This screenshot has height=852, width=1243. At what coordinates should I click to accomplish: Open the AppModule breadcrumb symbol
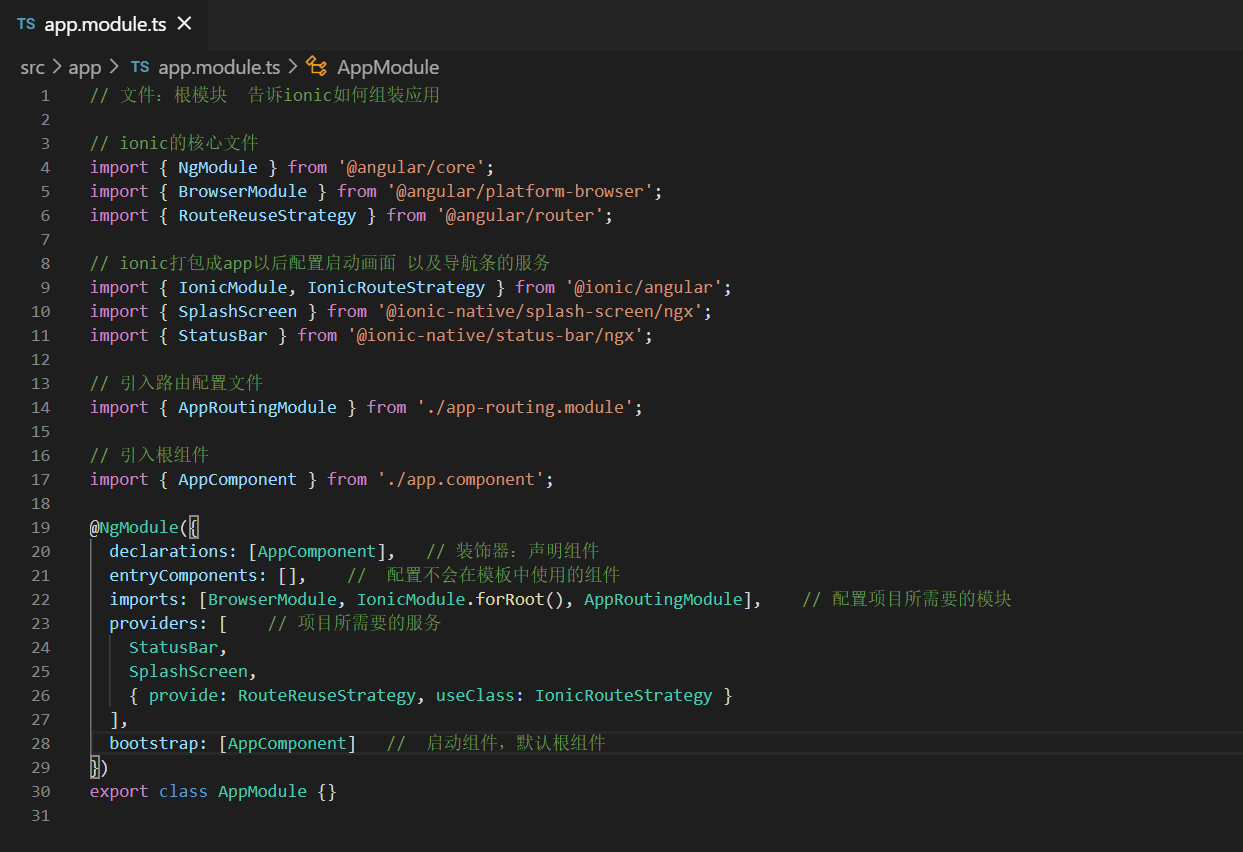pyautogui.click(x=388, y=67)
